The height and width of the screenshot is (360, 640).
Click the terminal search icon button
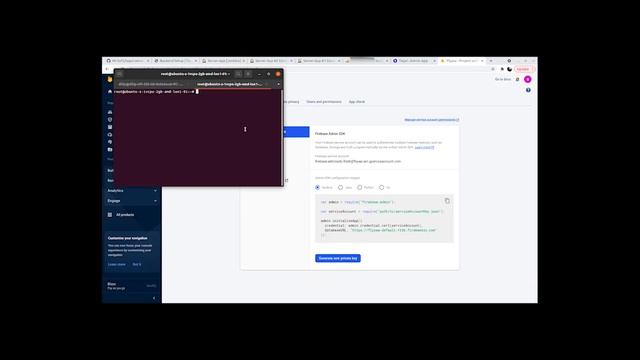[238, 74]
